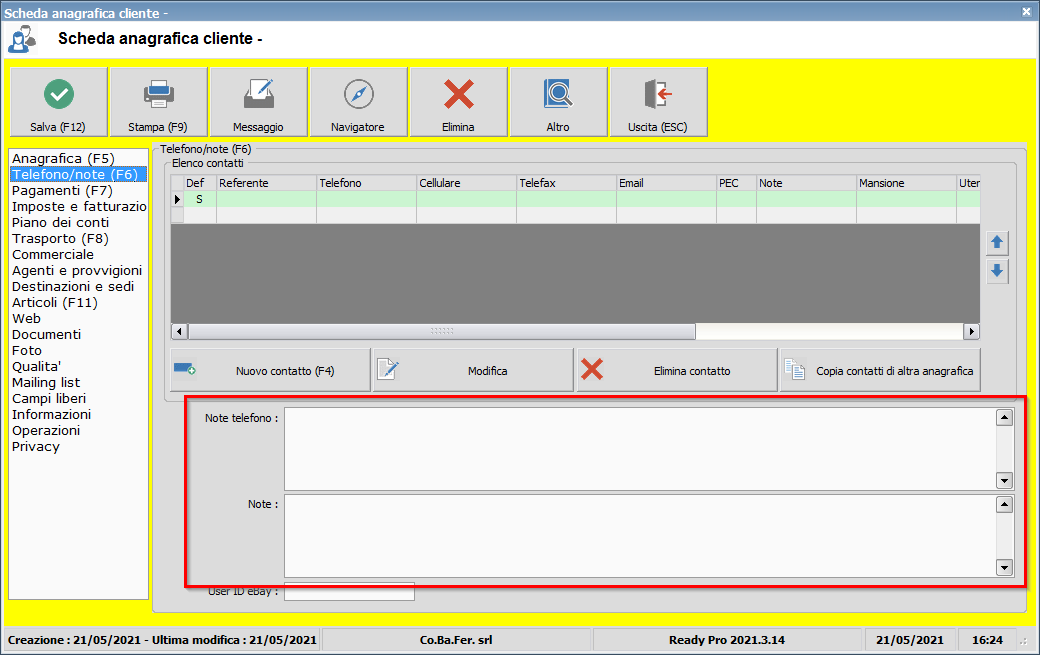Exit with the Uscita (ESC) button
Viewport: 1040px width, 655px height.
(x=659, y=102)
